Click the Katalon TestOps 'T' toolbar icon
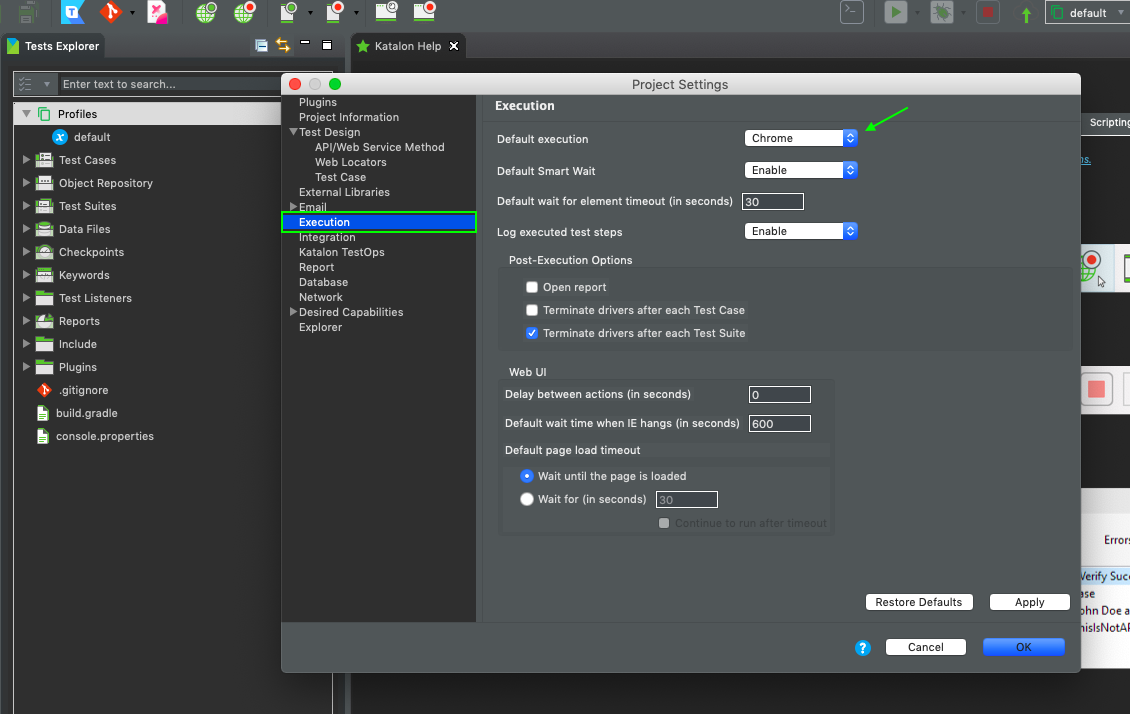Screen dimensions: 1130x714 point(72,12)
